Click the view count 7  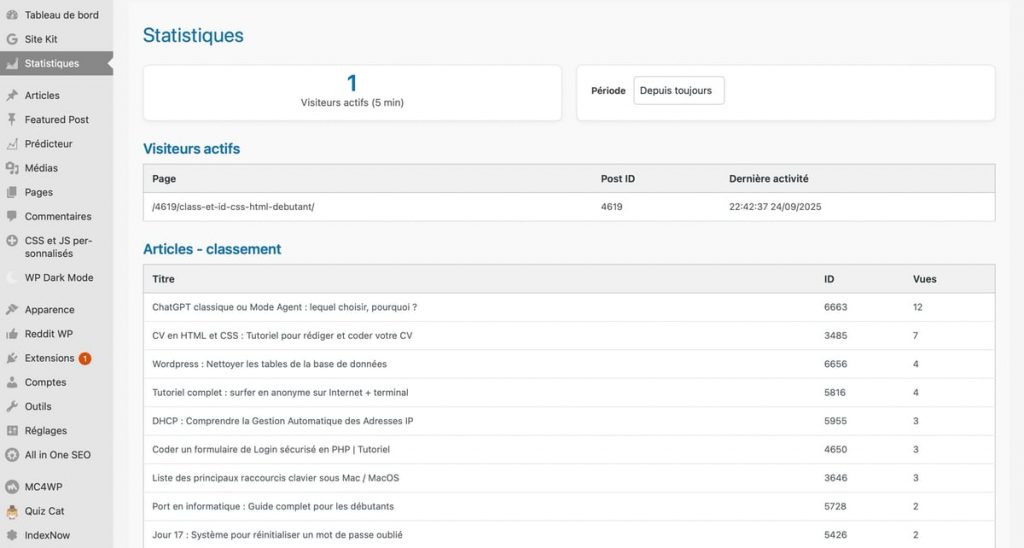(916, 336)
